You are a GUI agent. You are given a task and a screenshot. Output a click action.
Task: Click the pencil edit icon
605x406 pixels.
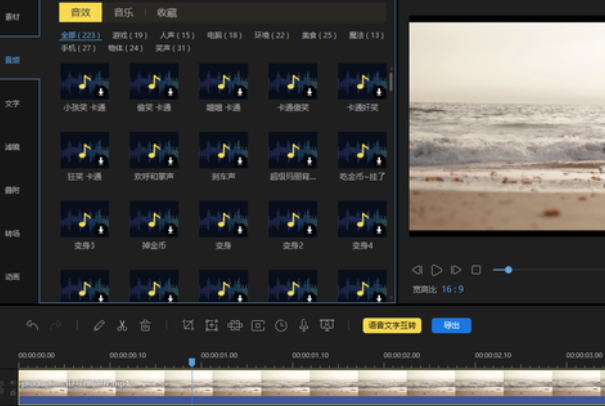pyautogui.click(x=99, y=325)
